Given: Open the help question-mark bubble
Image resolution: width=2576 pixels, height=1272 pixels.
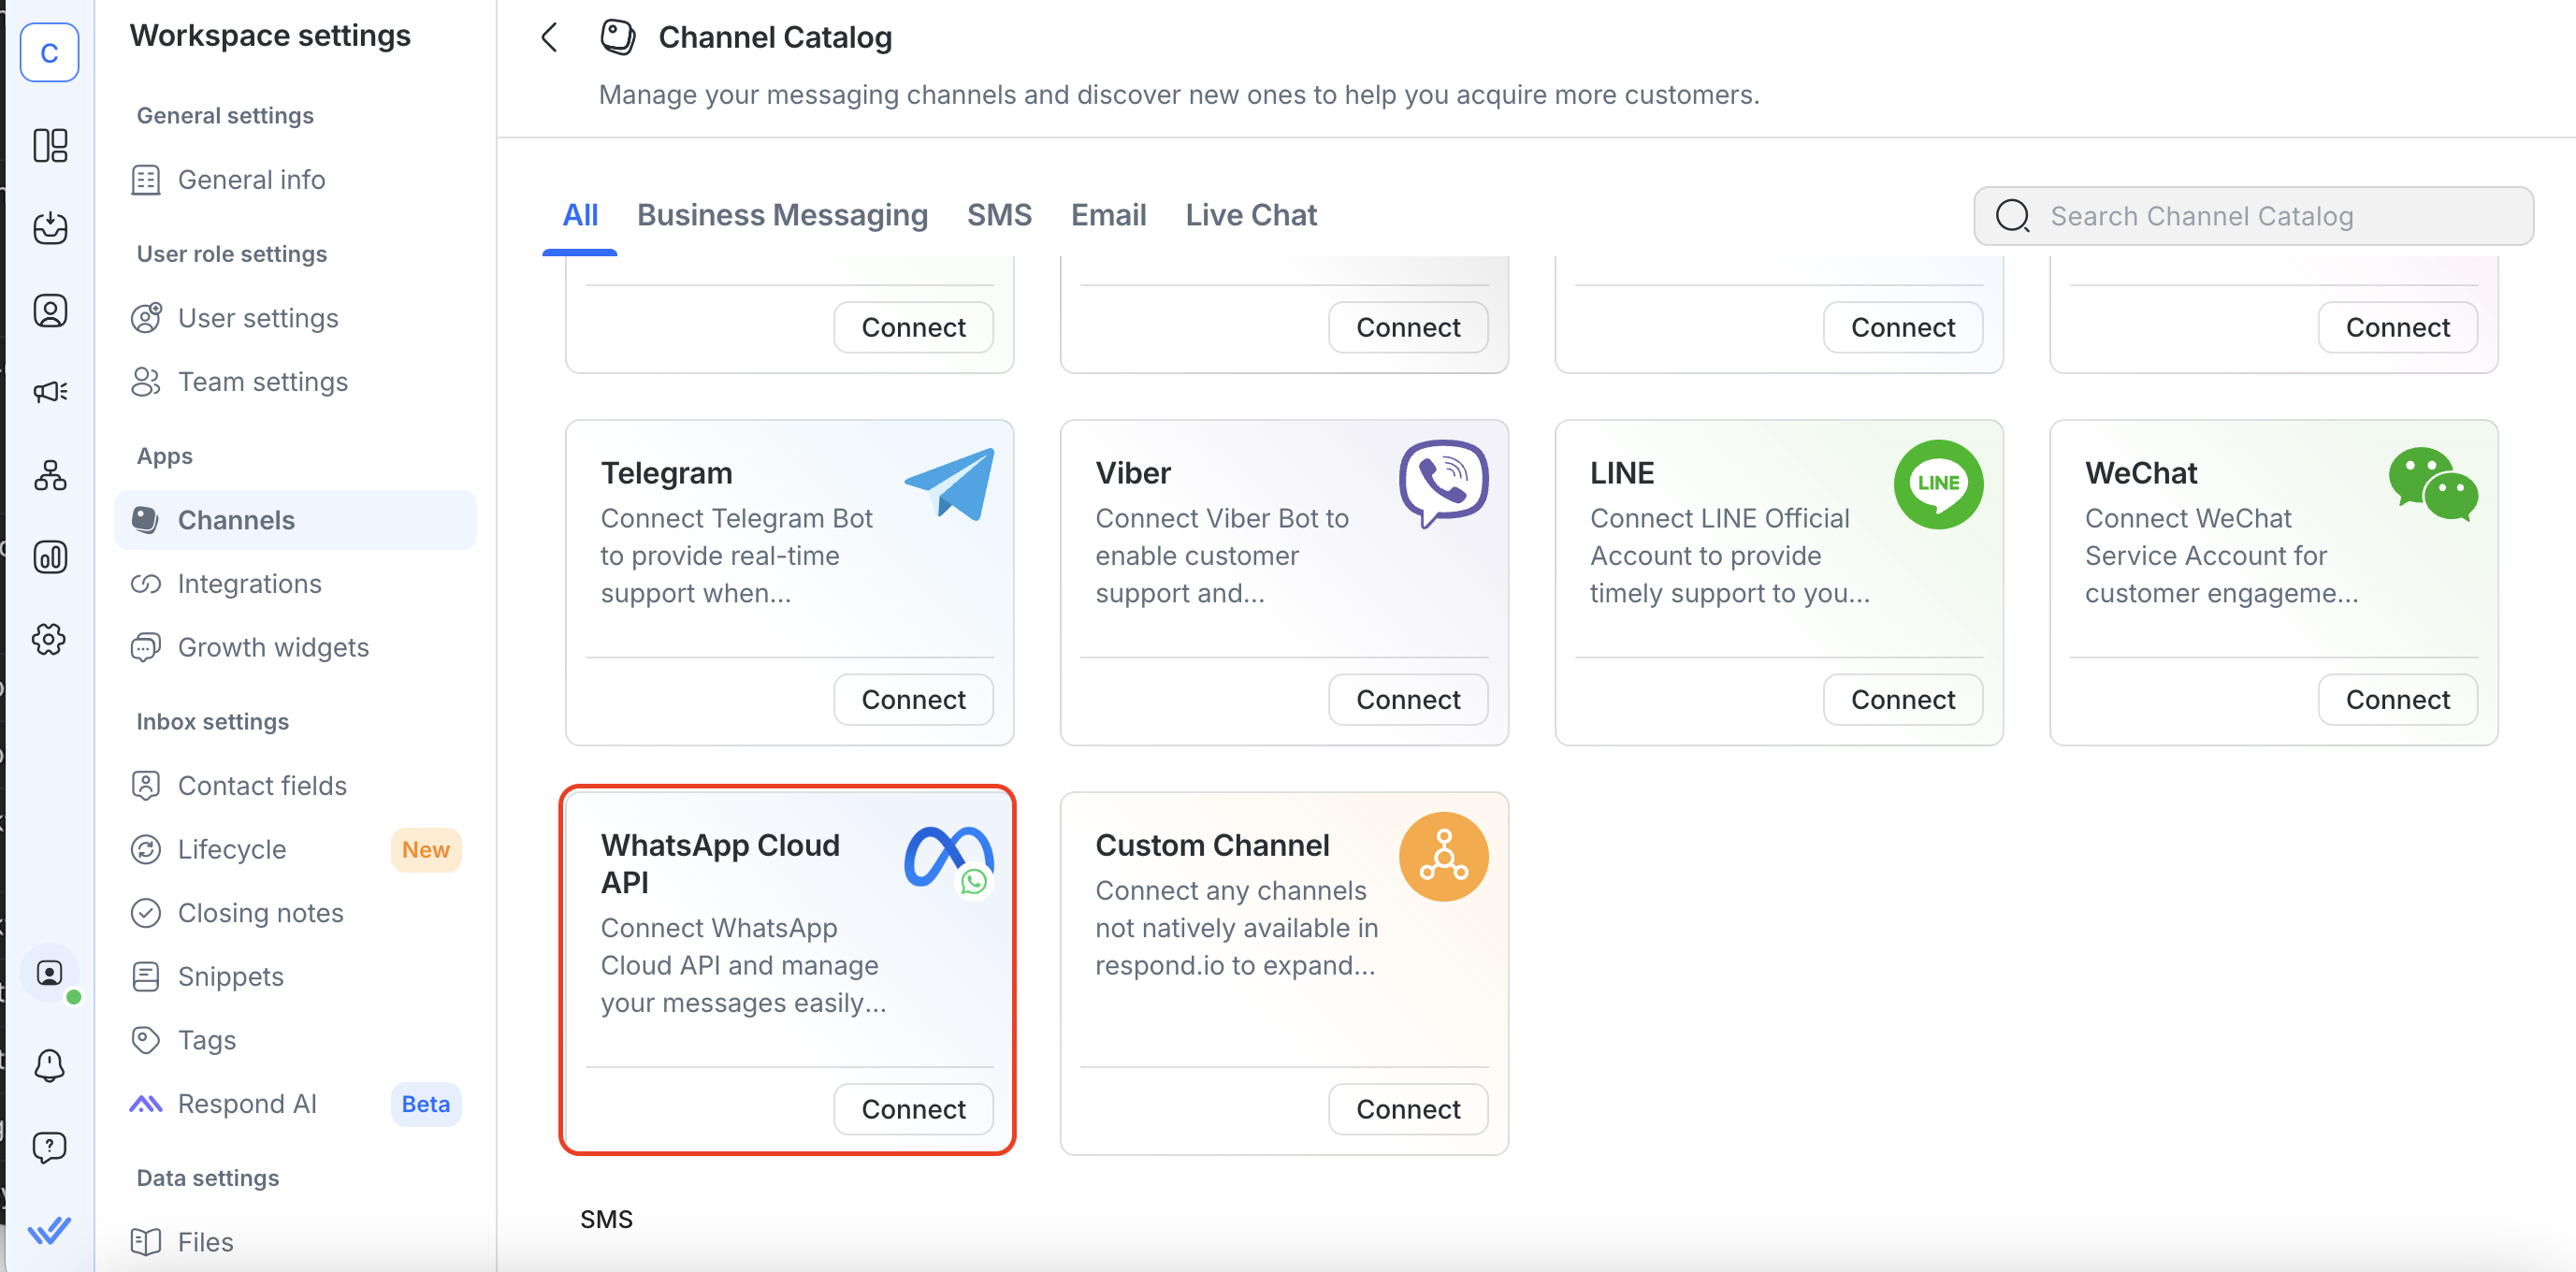Looking at the screenshot, I should tap(50, 1147).
